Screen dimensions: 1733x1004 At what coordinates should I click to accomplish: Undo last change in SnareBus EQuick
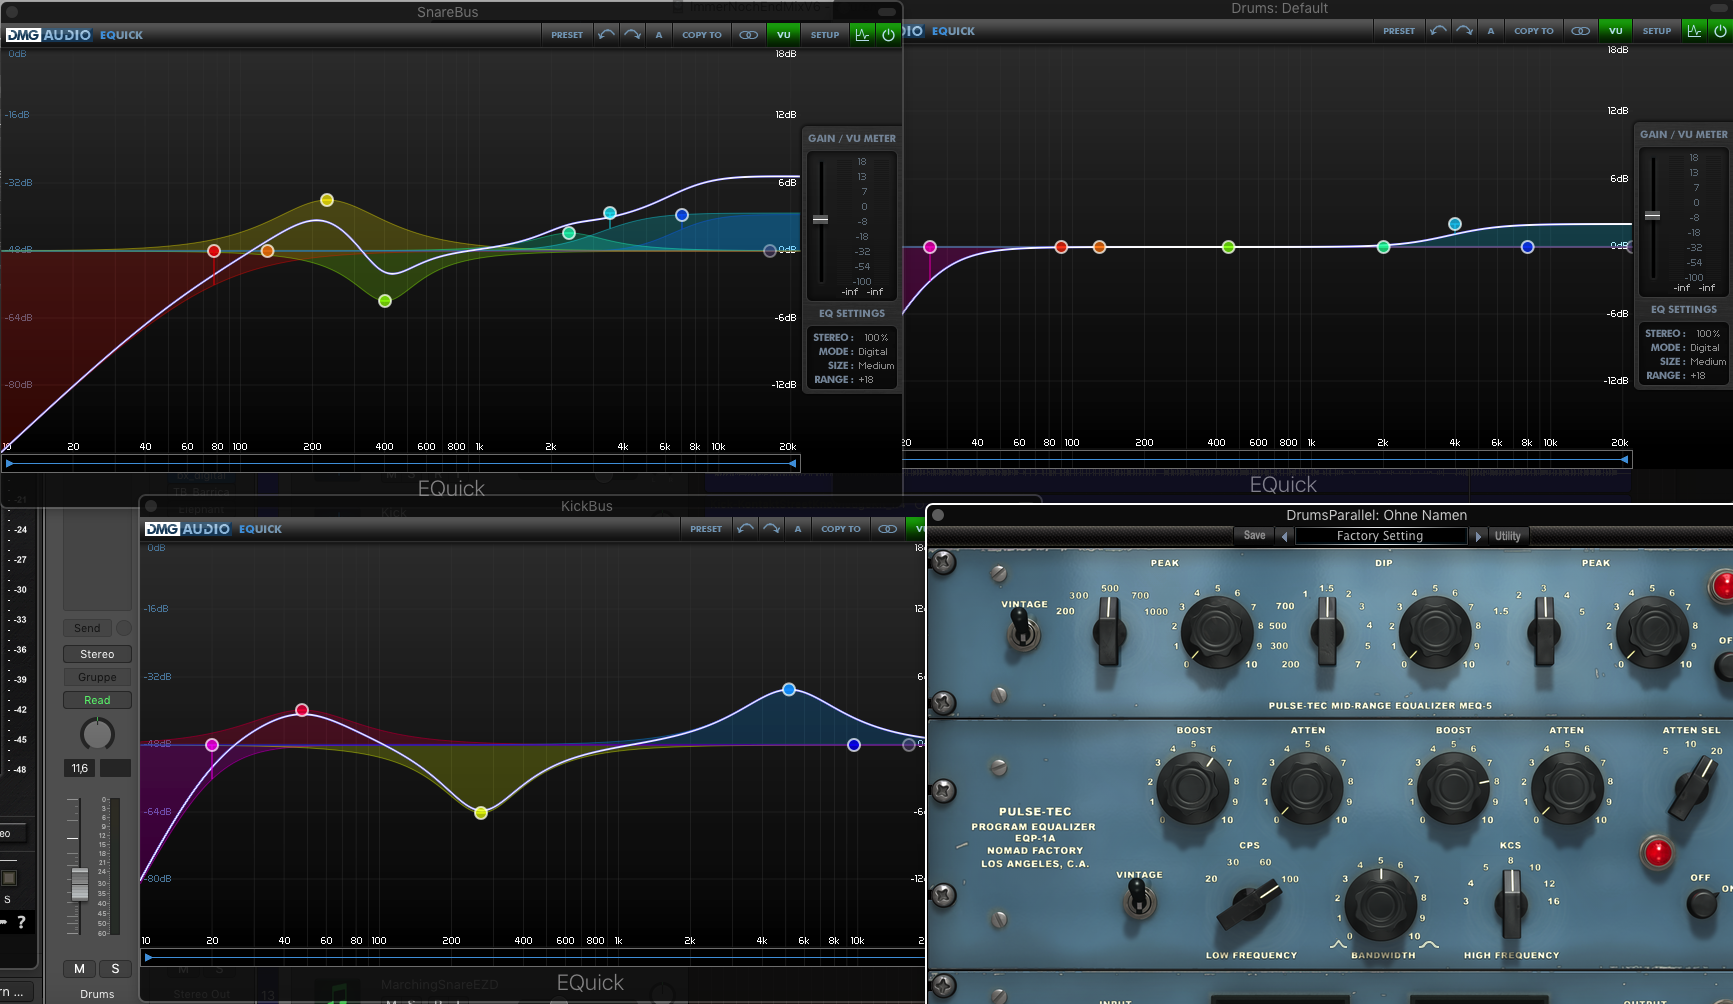(606, 34)
